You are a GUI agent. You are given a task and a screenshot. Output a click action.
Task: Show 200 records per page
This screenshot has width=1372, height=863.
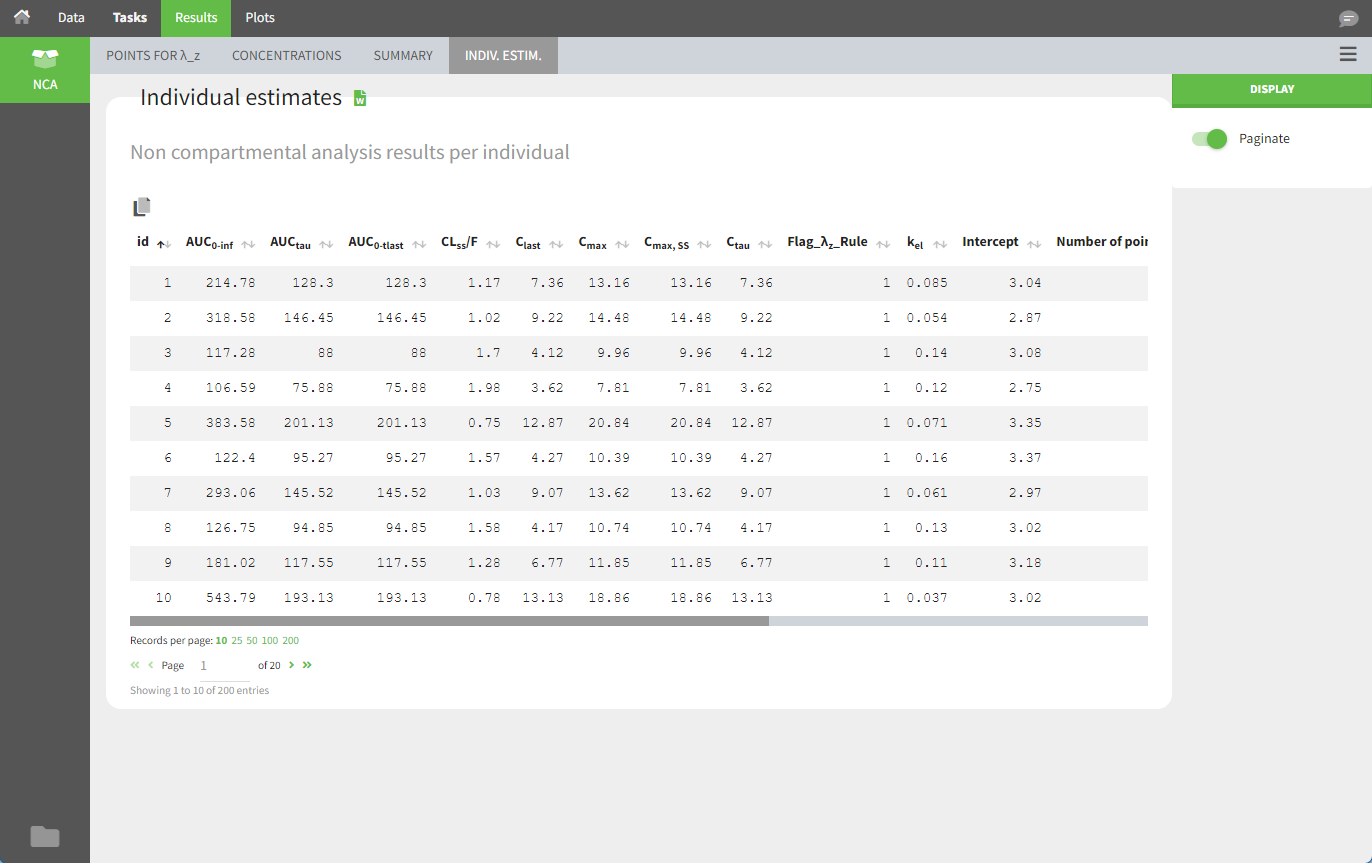click(291, 640)
